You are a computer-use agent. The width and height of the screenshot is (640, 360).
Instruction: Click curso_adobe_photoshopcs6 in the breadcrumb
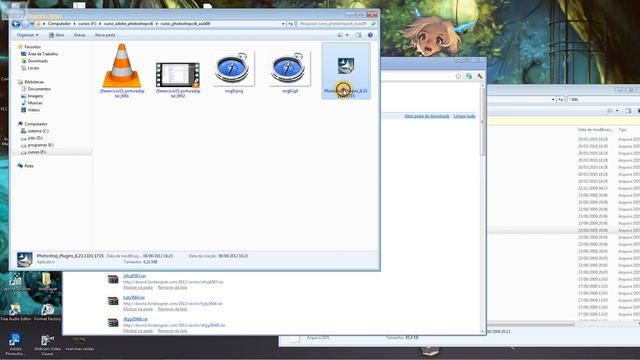pyautogui.click(x=129, y=24)
